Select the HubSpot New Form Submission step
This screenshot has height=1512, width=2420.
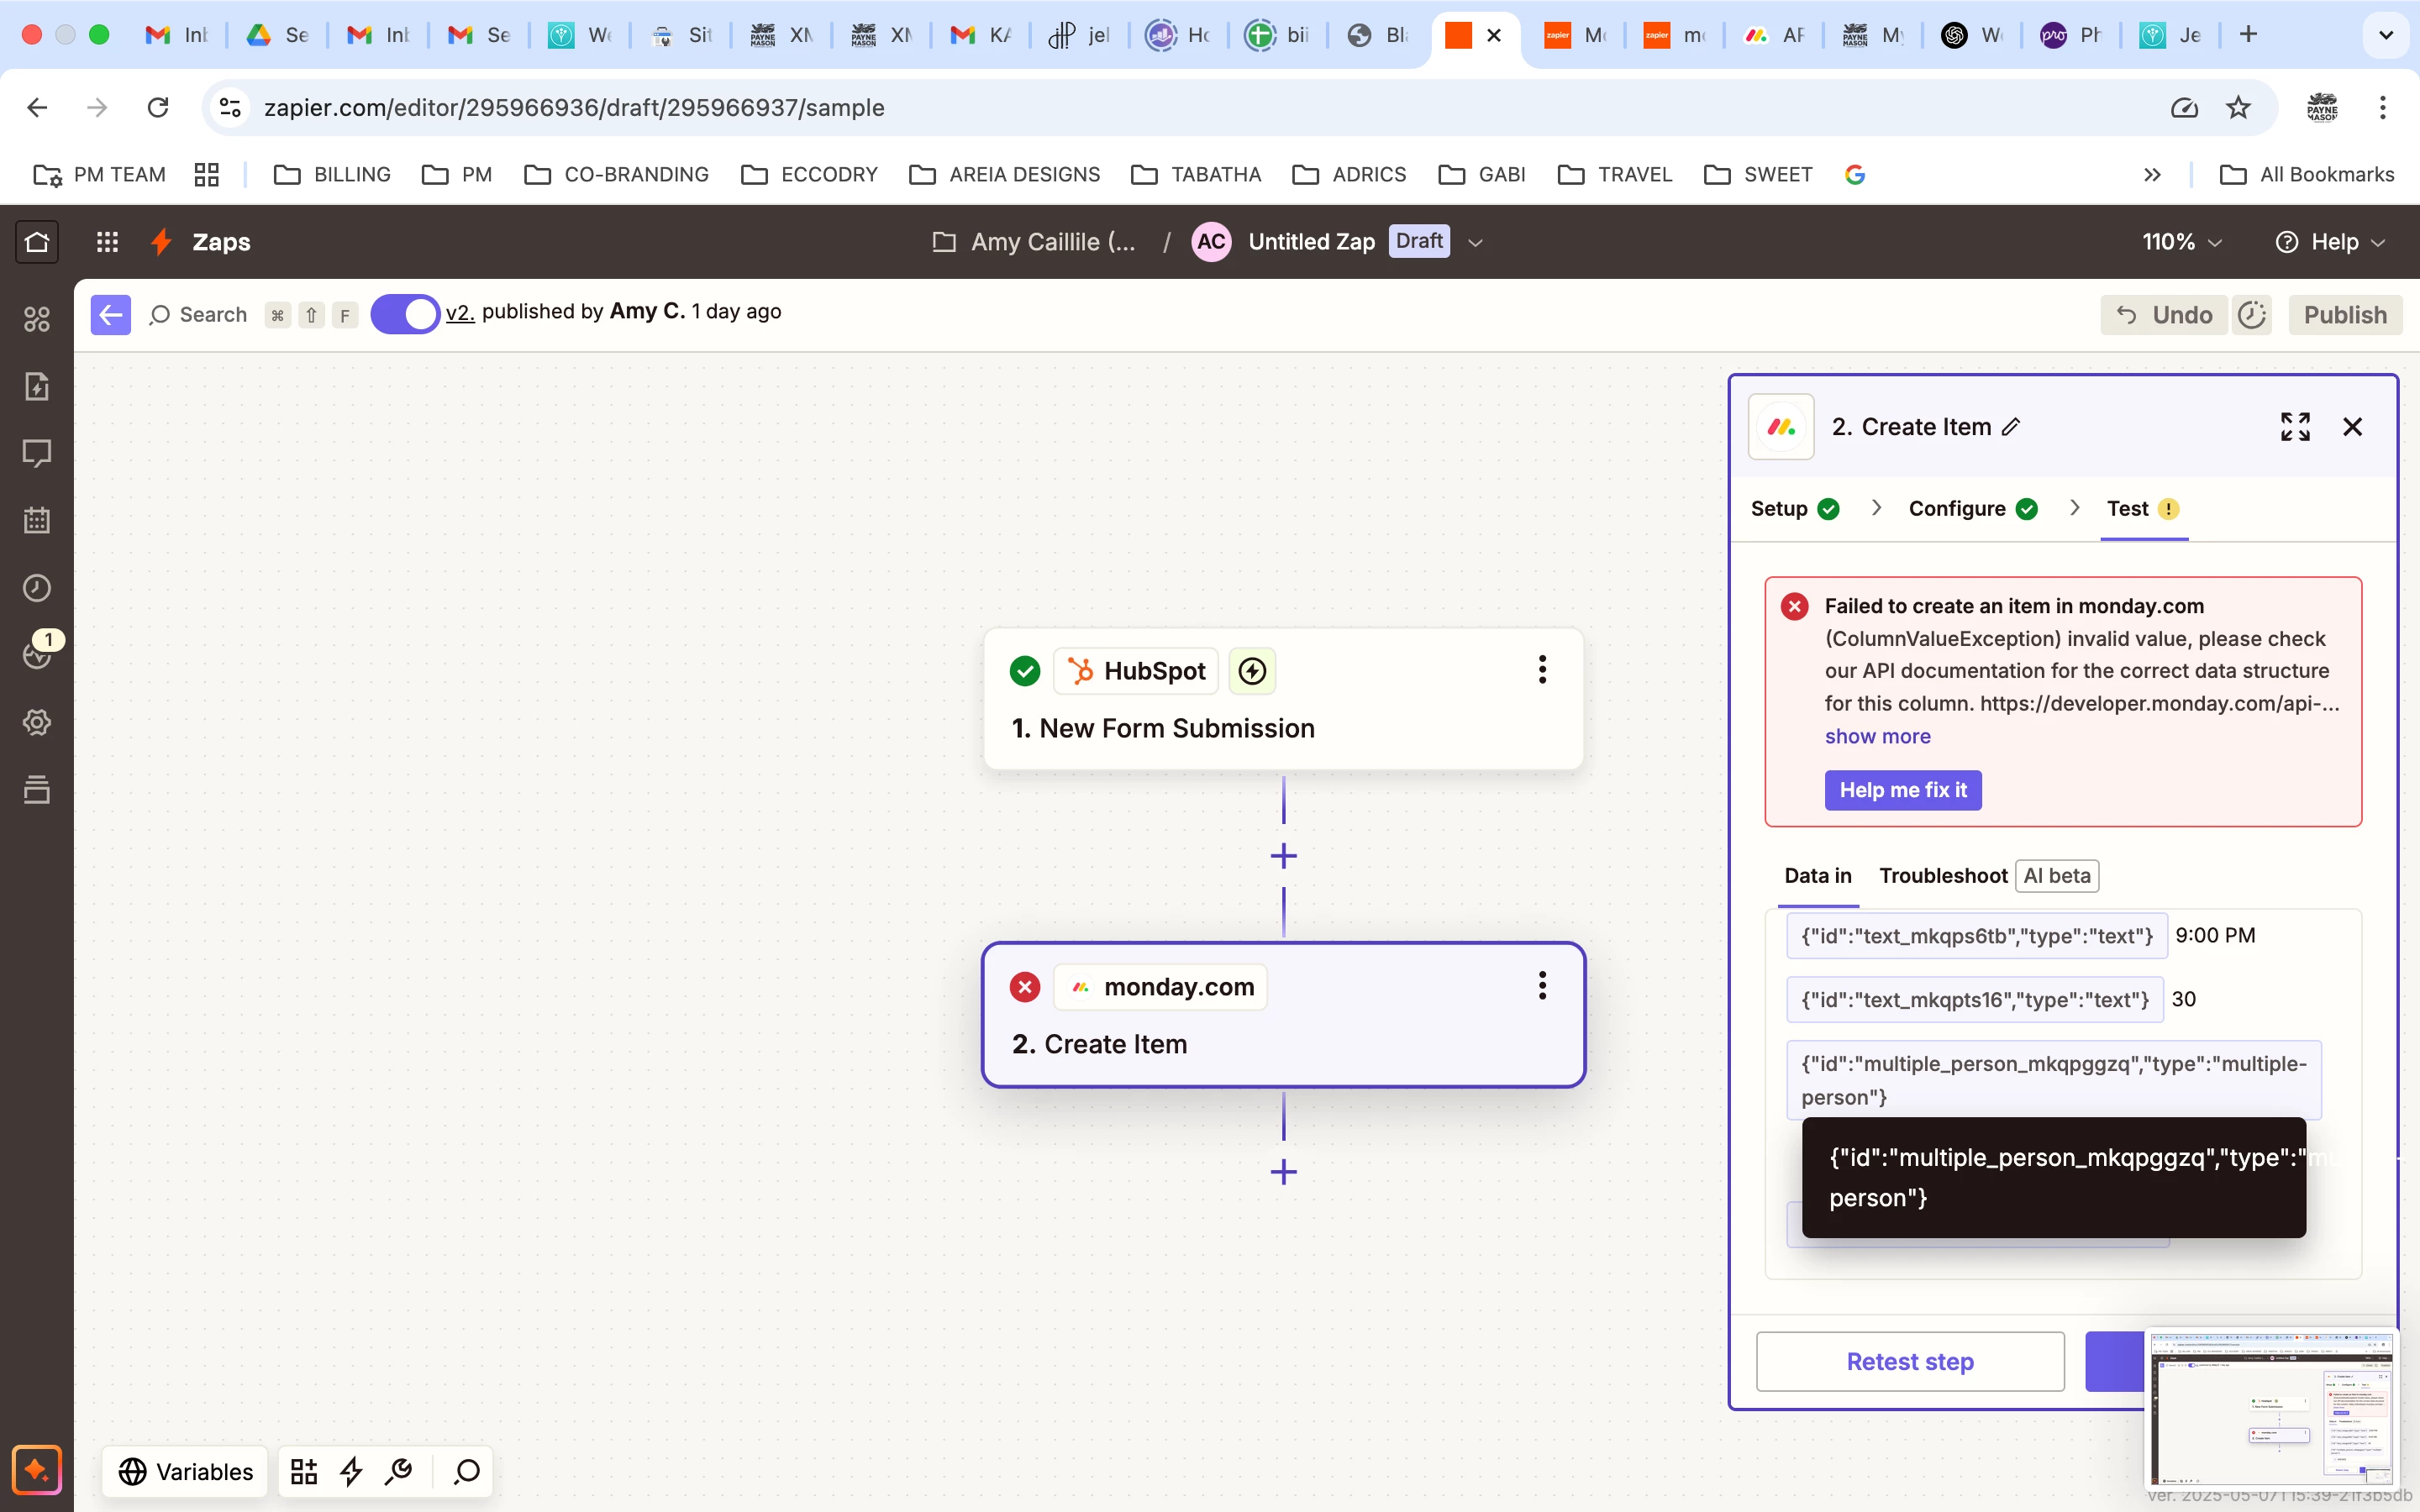[x=1283, y=699]
